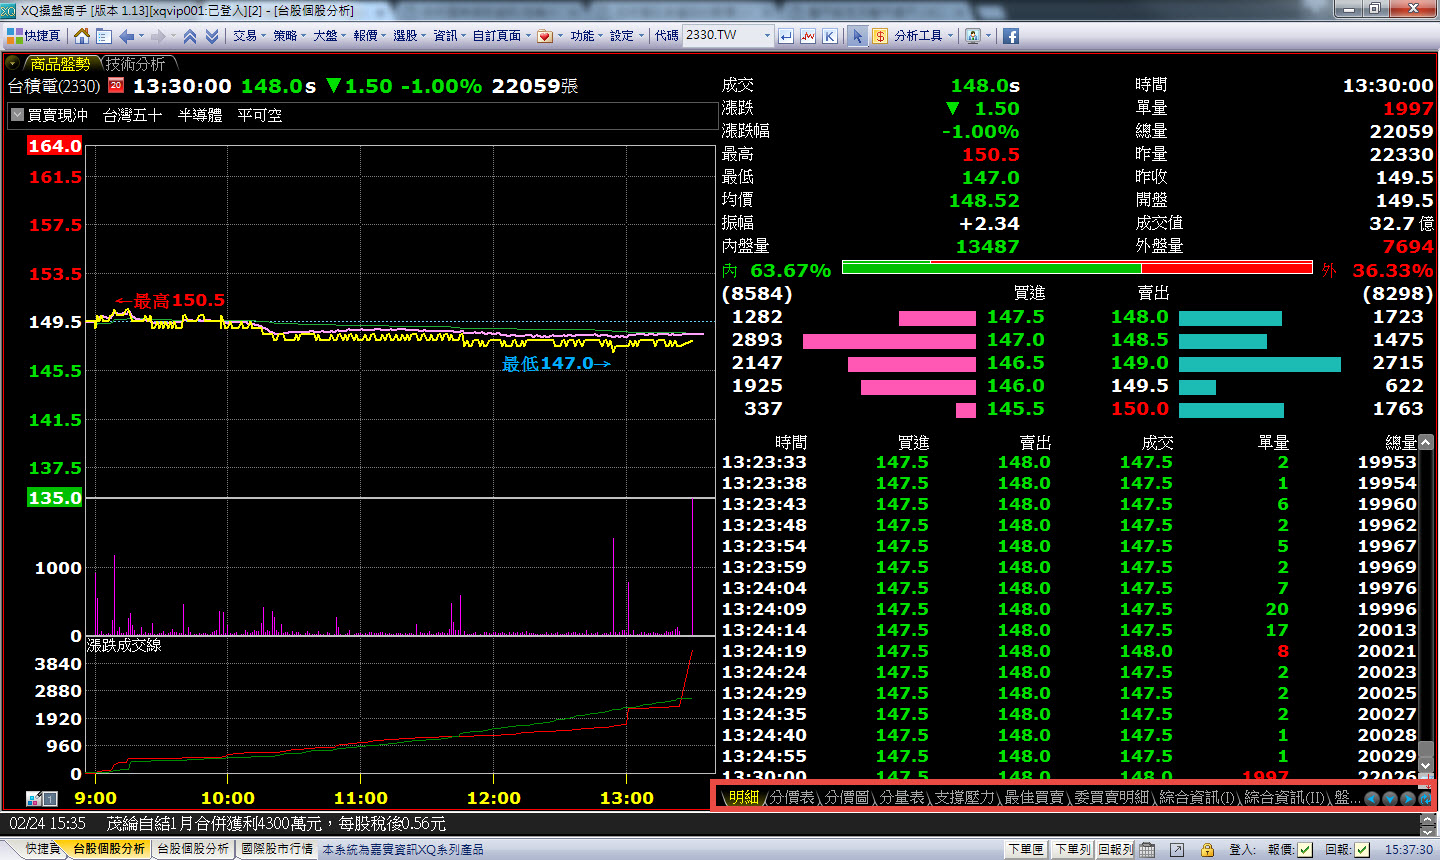
Task: Select the 分價表 tab
Action: coord(792,797)
